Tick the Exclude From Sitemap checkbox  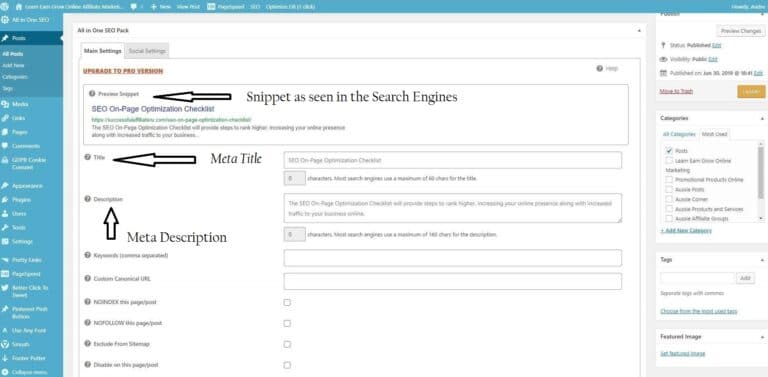coord(287,344)
